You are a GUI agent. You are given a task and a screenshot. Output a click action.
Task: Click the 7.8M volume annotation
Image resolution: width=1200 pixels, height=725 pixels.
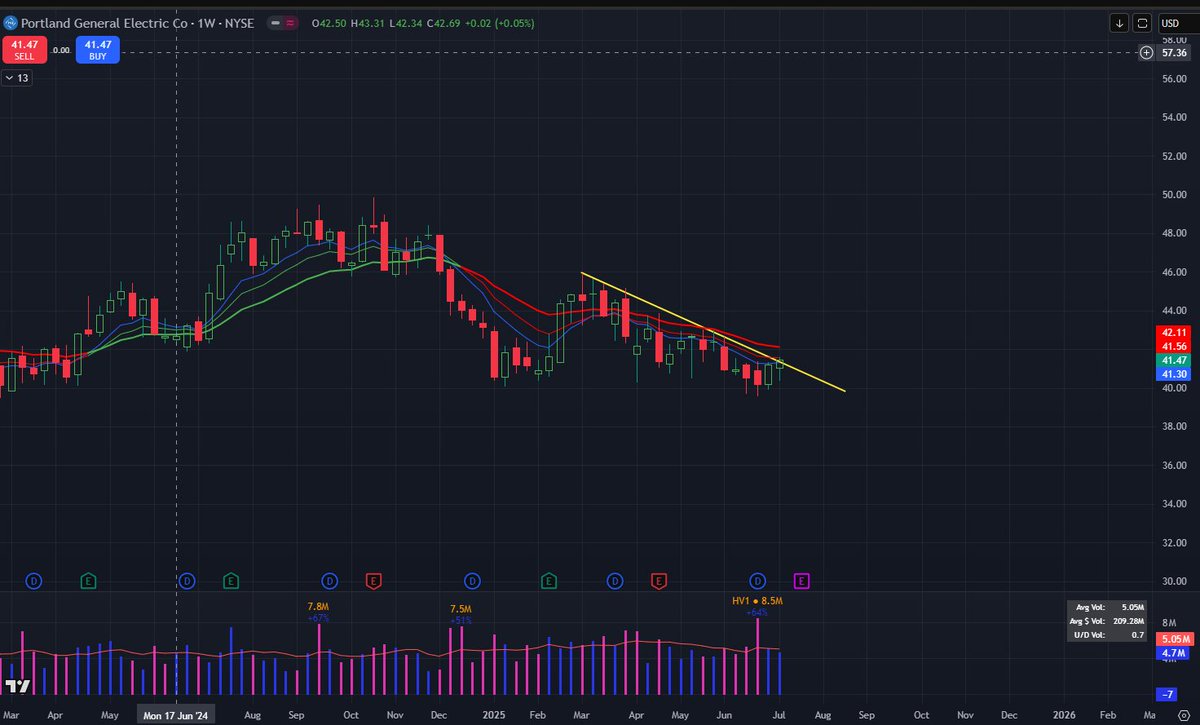click(318, 607)
